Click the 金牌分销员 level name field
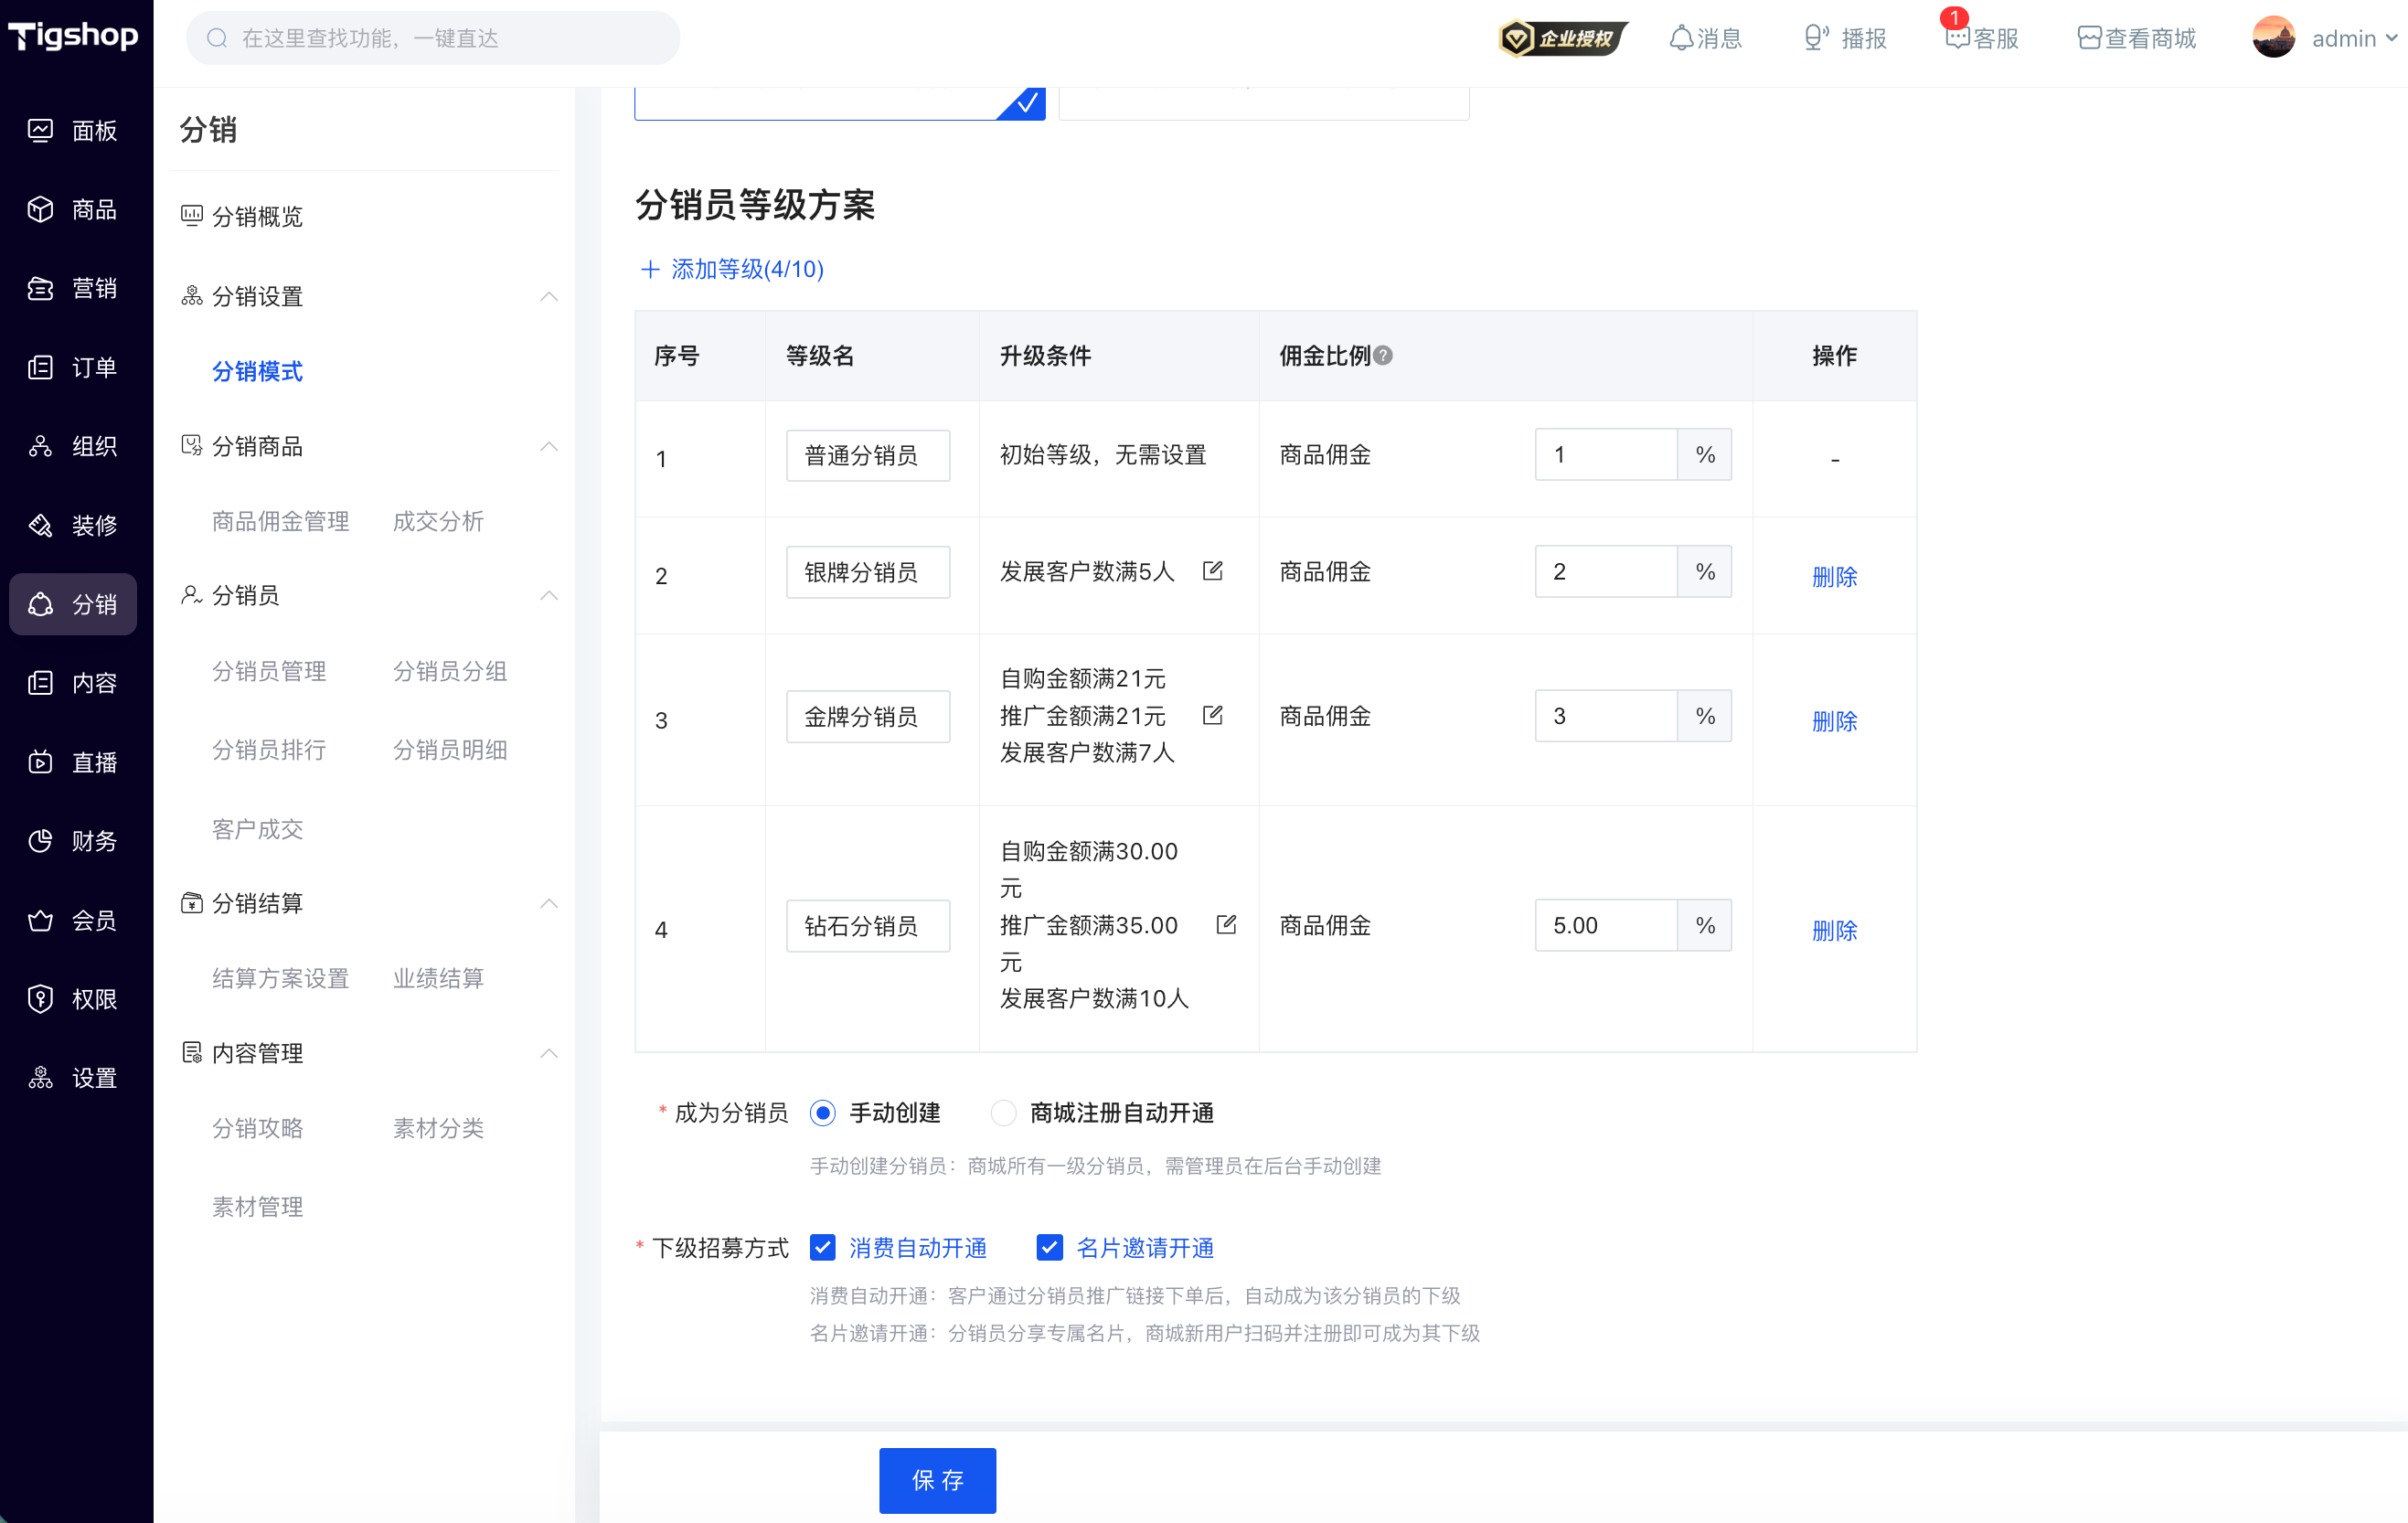The height and width of the screenshot is (1523, 2408). (868, 717)
